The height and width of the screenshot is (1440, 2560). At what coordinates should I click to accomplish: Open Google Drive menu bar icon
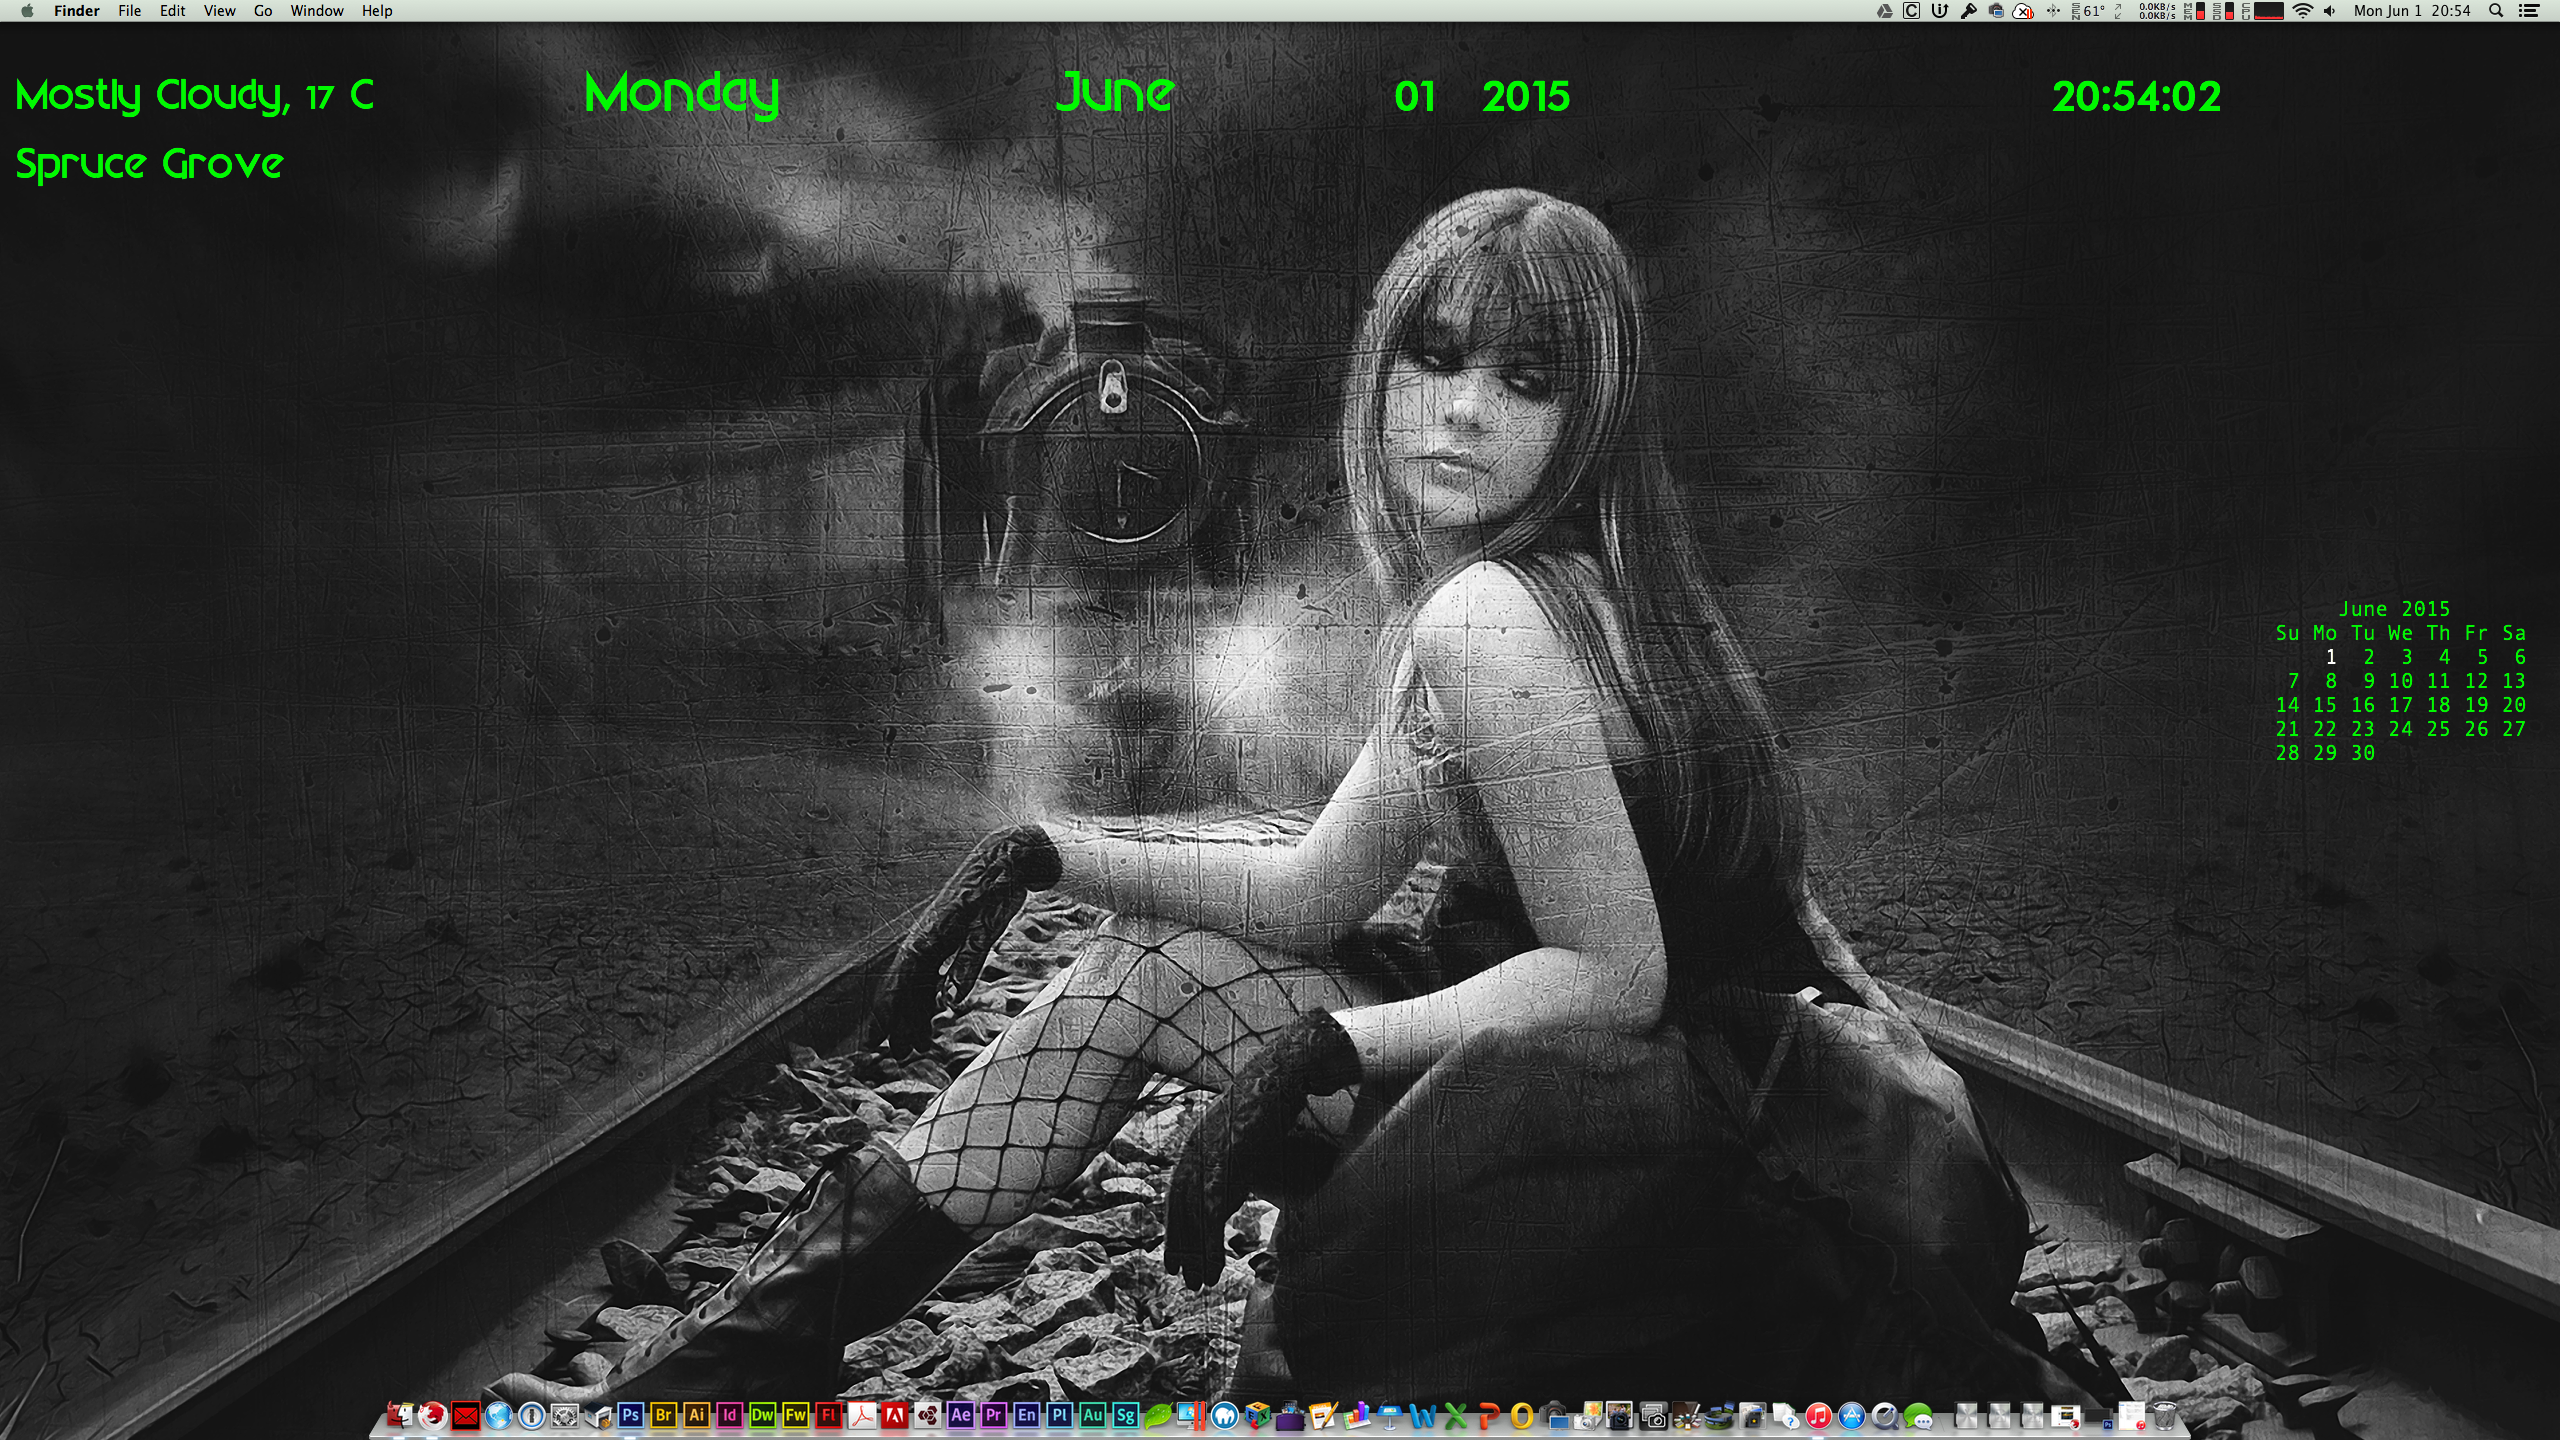tap(1884, 11)
